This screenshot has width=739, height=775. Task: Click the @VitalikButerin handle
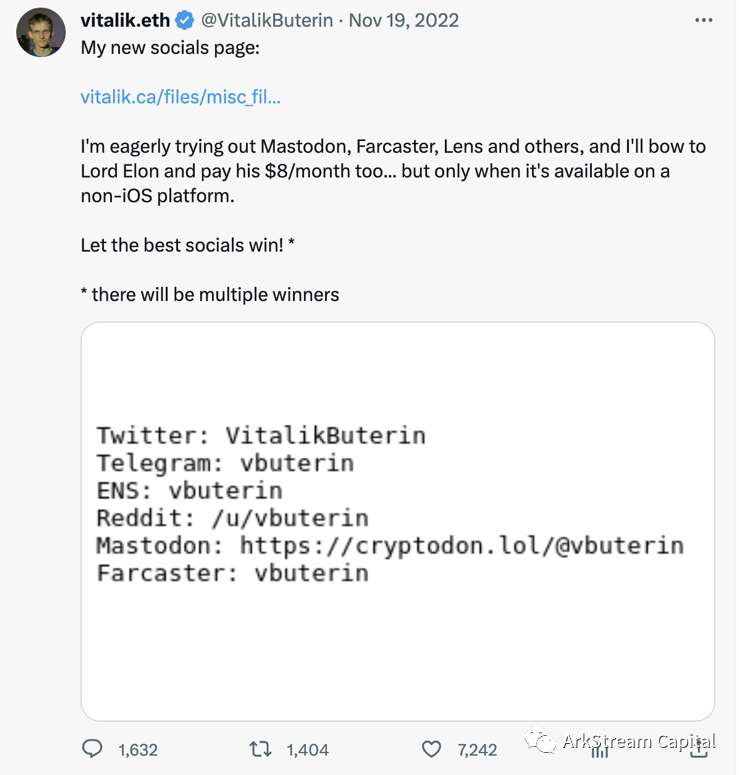click(267, 20)
